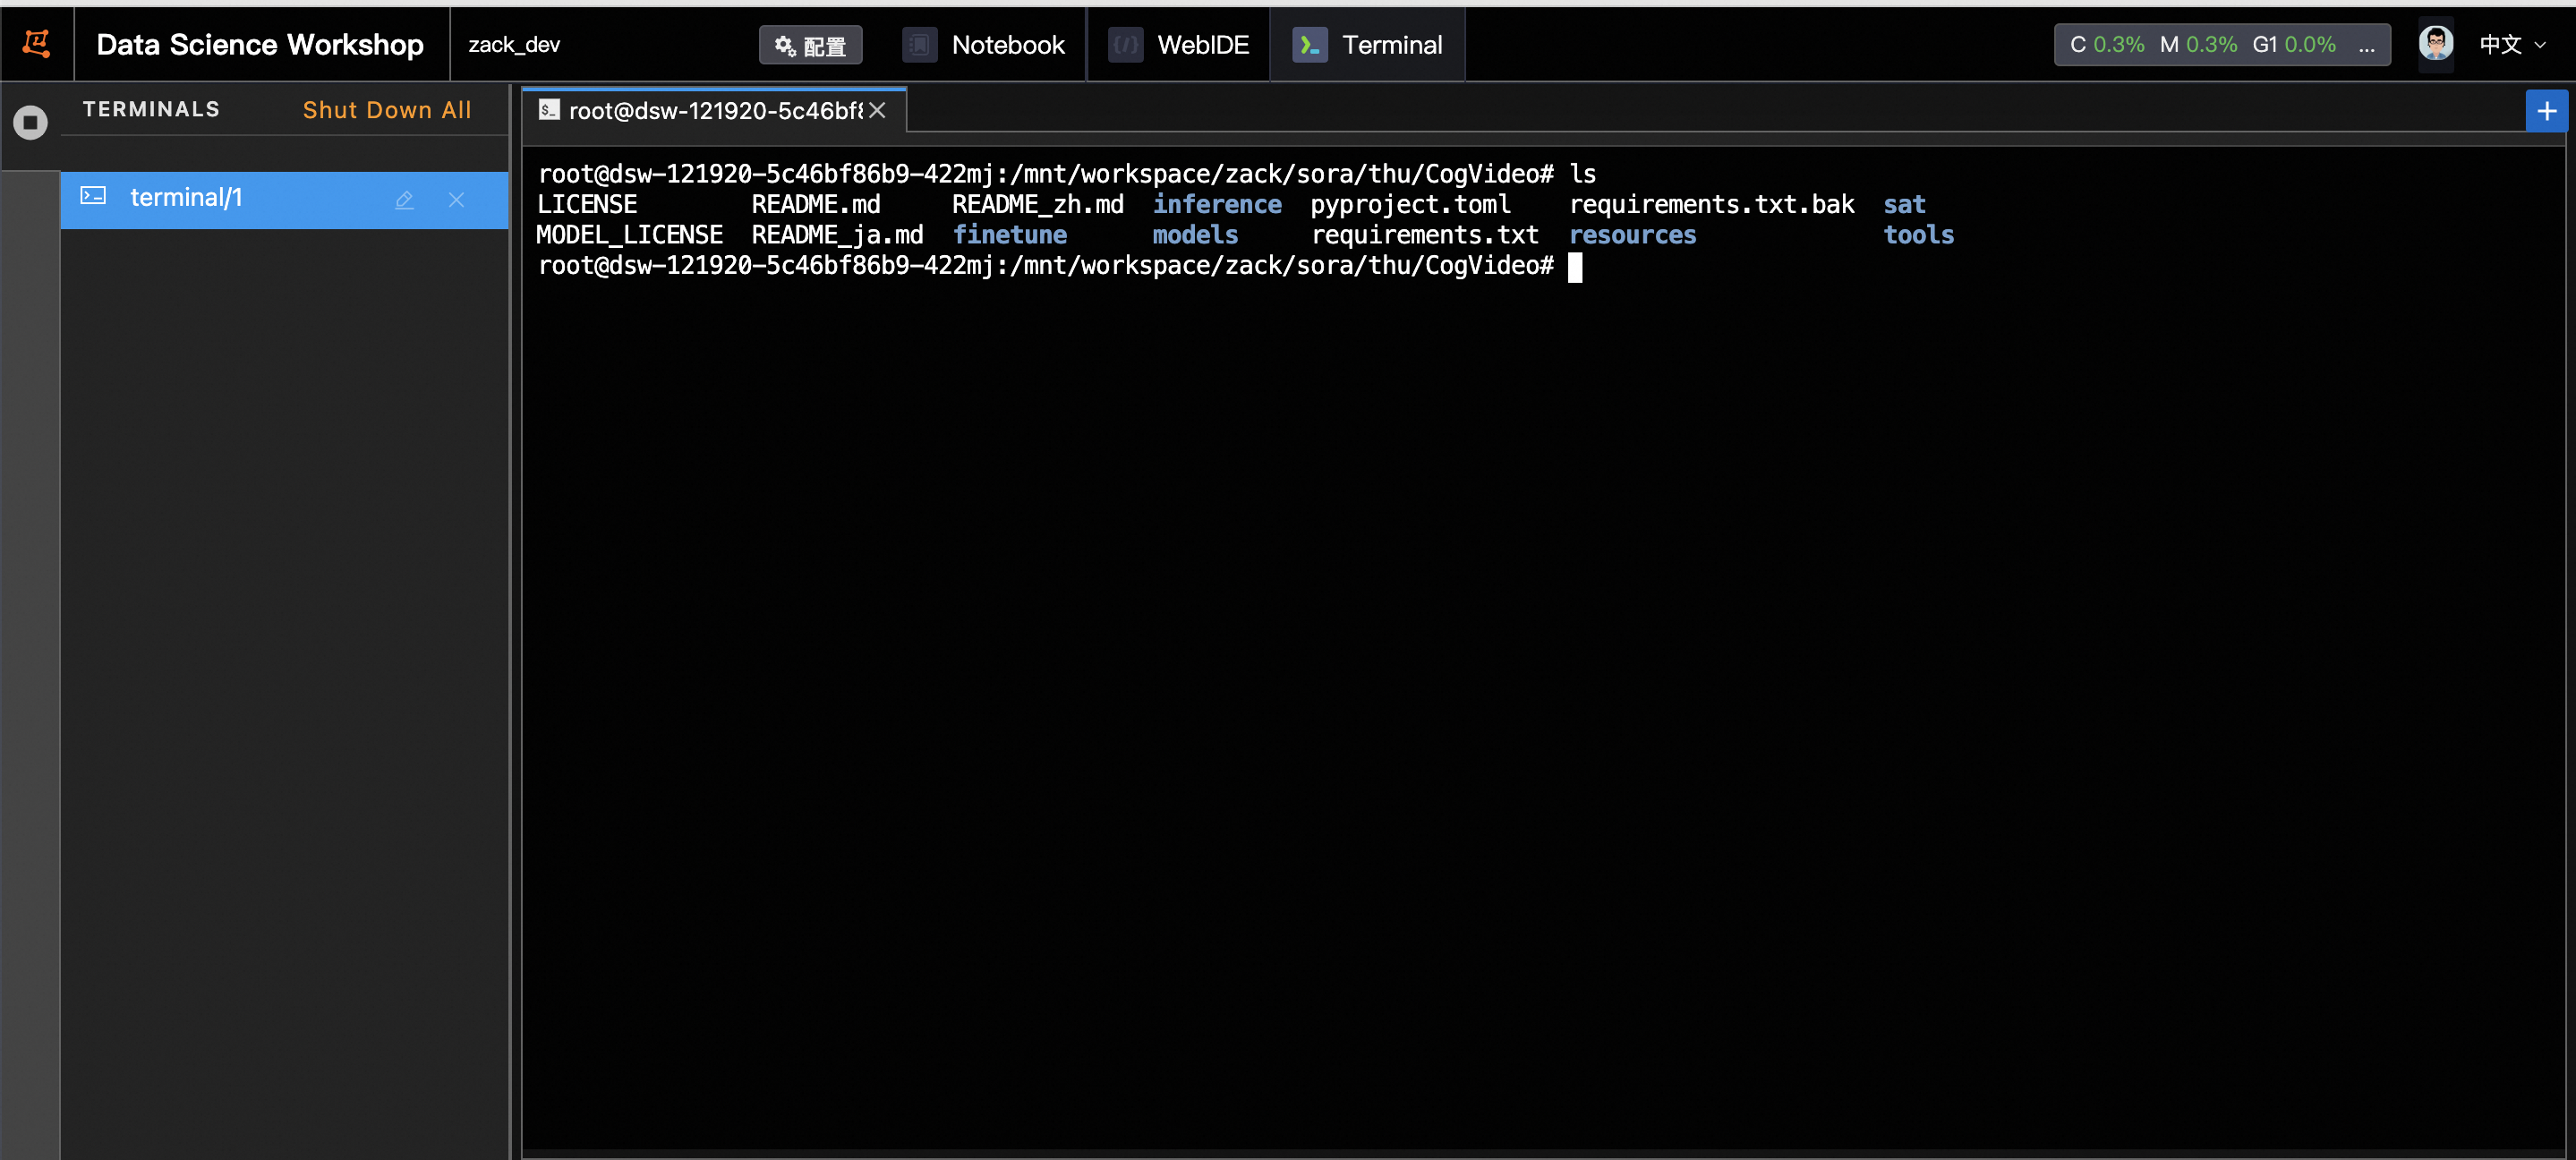The width and height of the screenshot is (2576, 1160).
Task: Switch to the WebIDE tab
Action: coord(1202,45)
